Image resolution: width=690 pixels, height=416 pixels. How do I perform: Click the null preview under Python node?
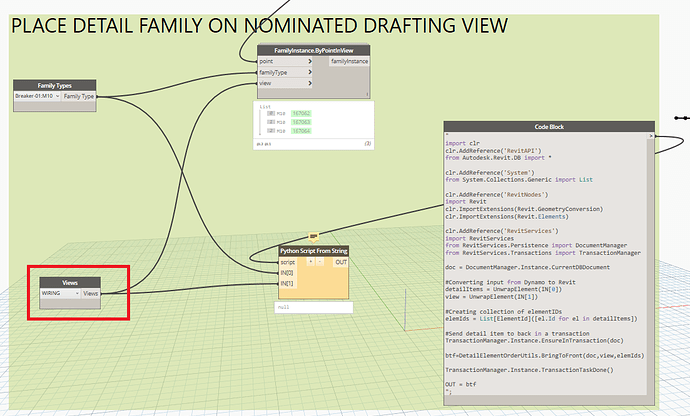pyautogui.click(x=314, y=307)
